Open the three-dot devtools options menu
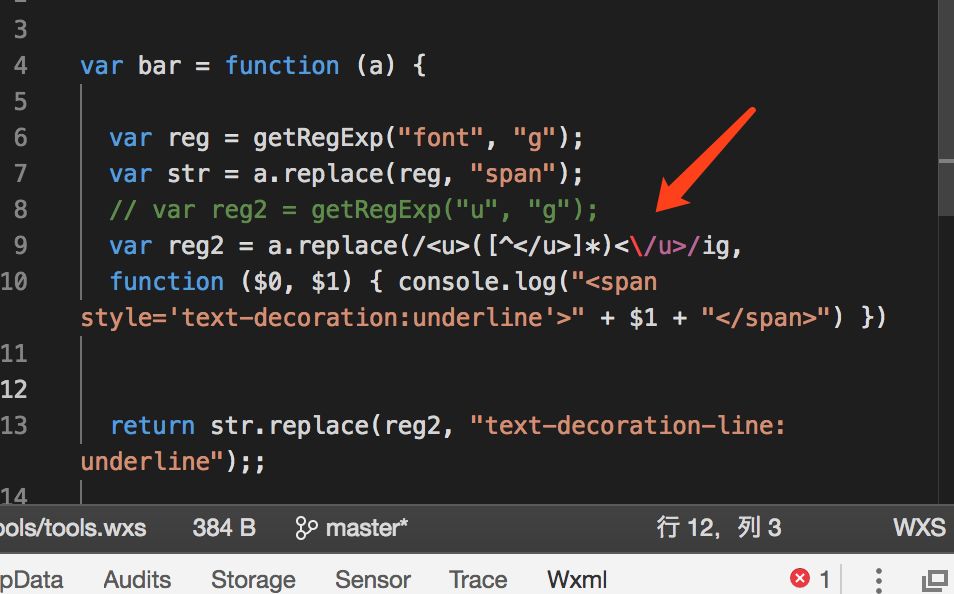Image resolution: width=954 pixels, height=594 pixels. tap(878, 579)
